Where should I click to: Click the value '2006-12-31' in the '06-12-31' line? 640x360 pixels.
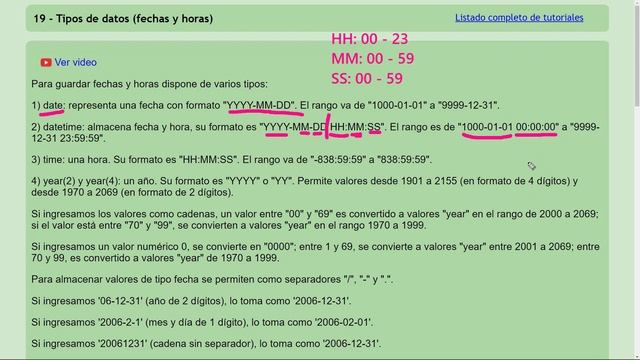tap(321, 301)
